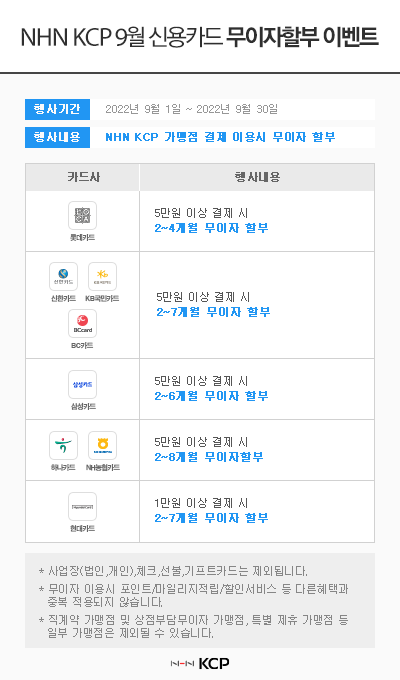Select the red BC Card logo

click(82, 324)
